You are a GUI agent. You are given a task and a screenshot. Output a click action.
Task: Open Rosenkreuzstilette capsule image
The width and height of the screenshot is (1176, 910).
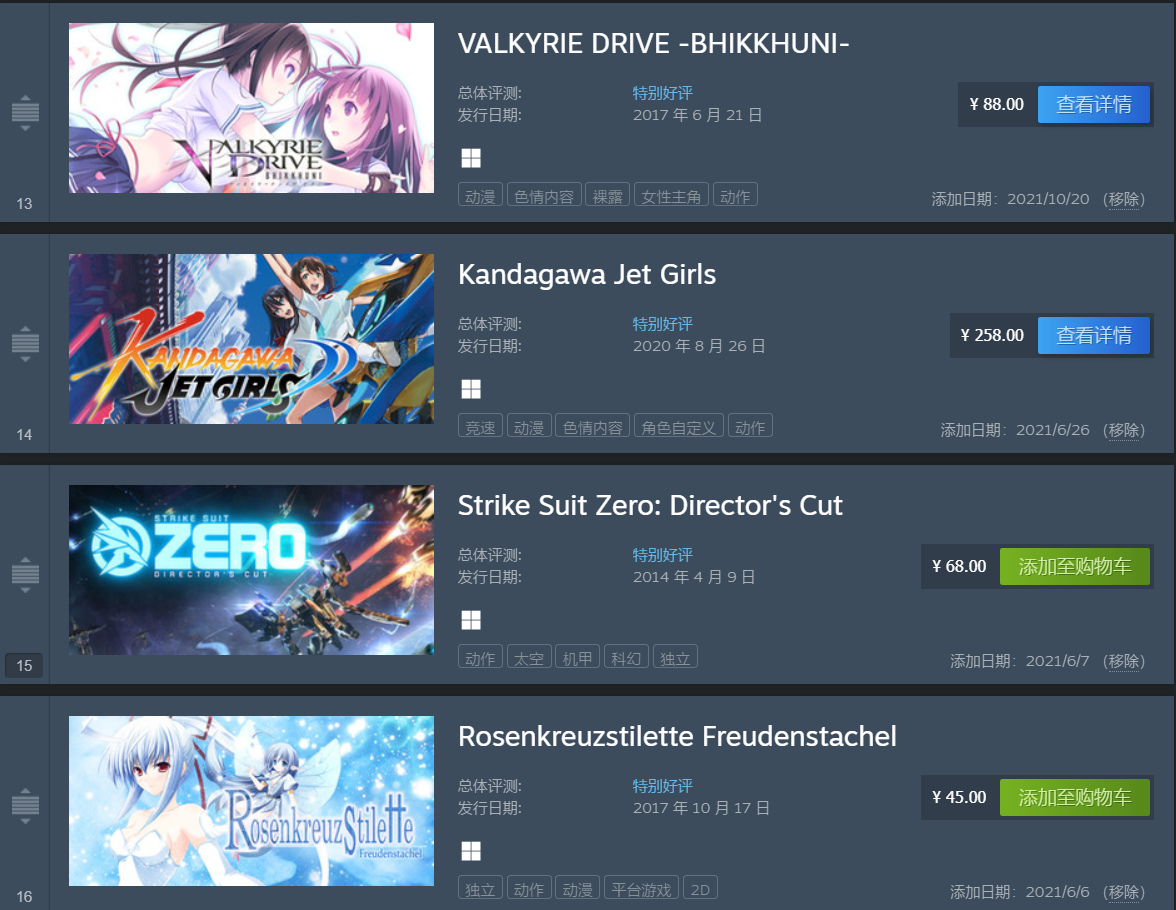[251, 801]
